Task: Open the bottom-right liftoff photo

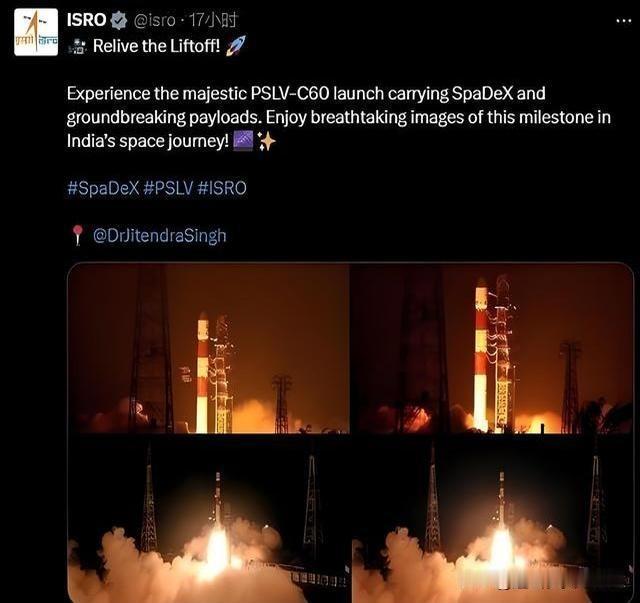Action: click(492, 519)
